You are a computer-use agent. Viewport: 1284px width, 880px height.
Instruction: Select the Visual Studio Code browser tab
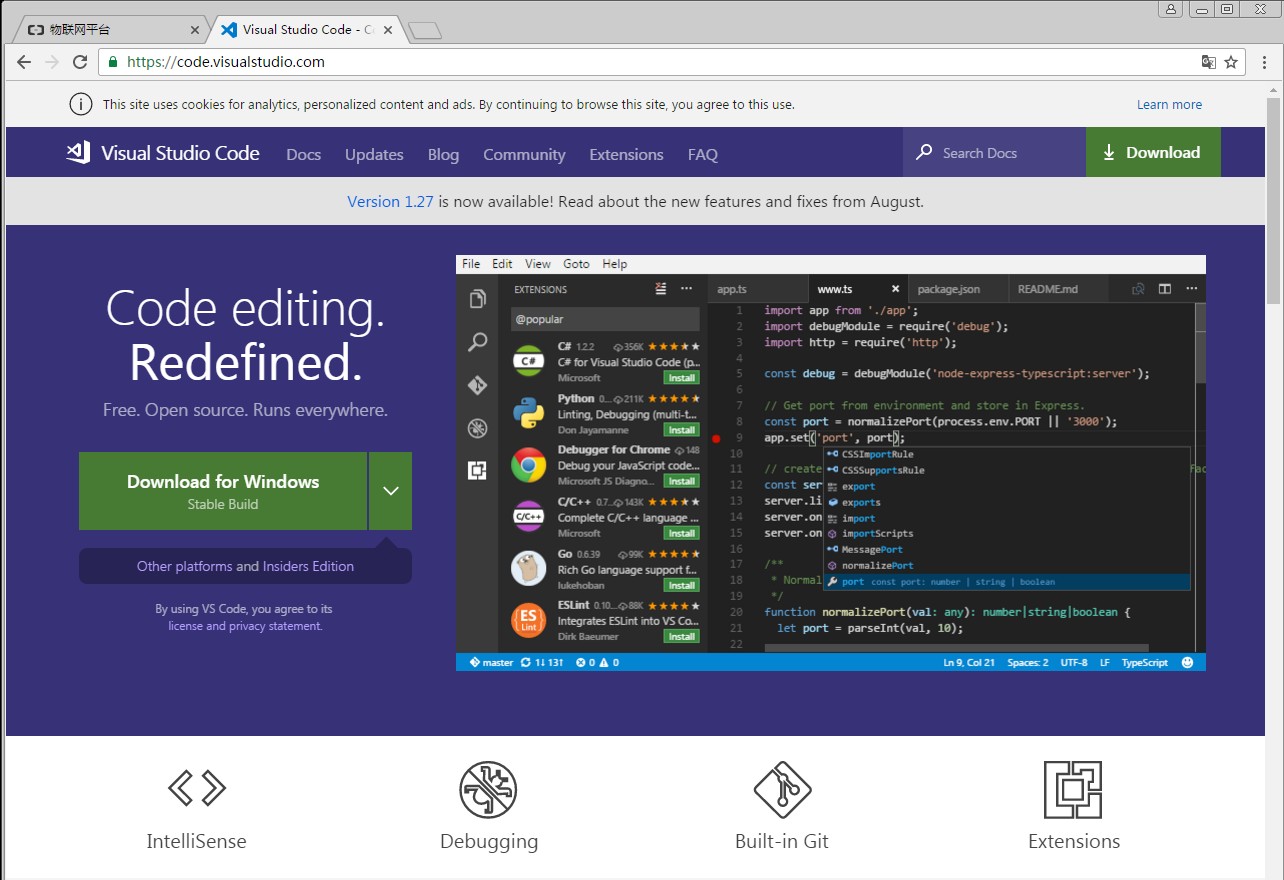305,30
